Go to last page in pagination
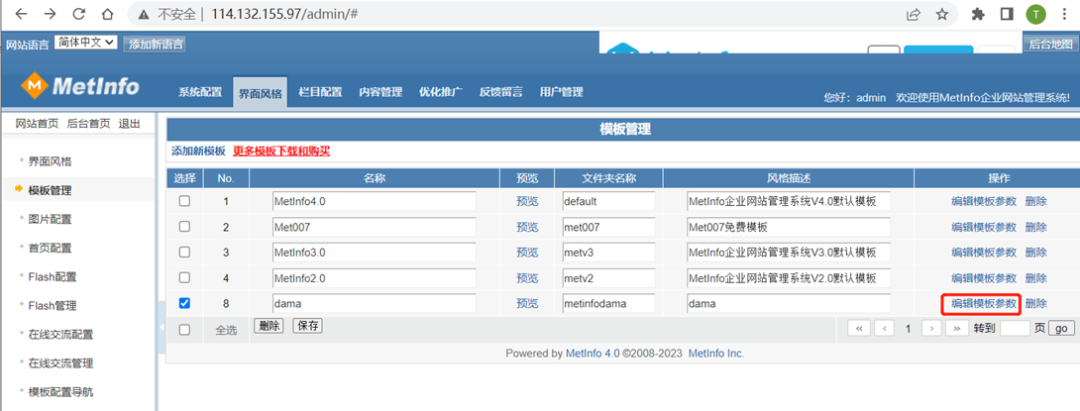This screenshot has width=1080, height=411. coord(957,328)
